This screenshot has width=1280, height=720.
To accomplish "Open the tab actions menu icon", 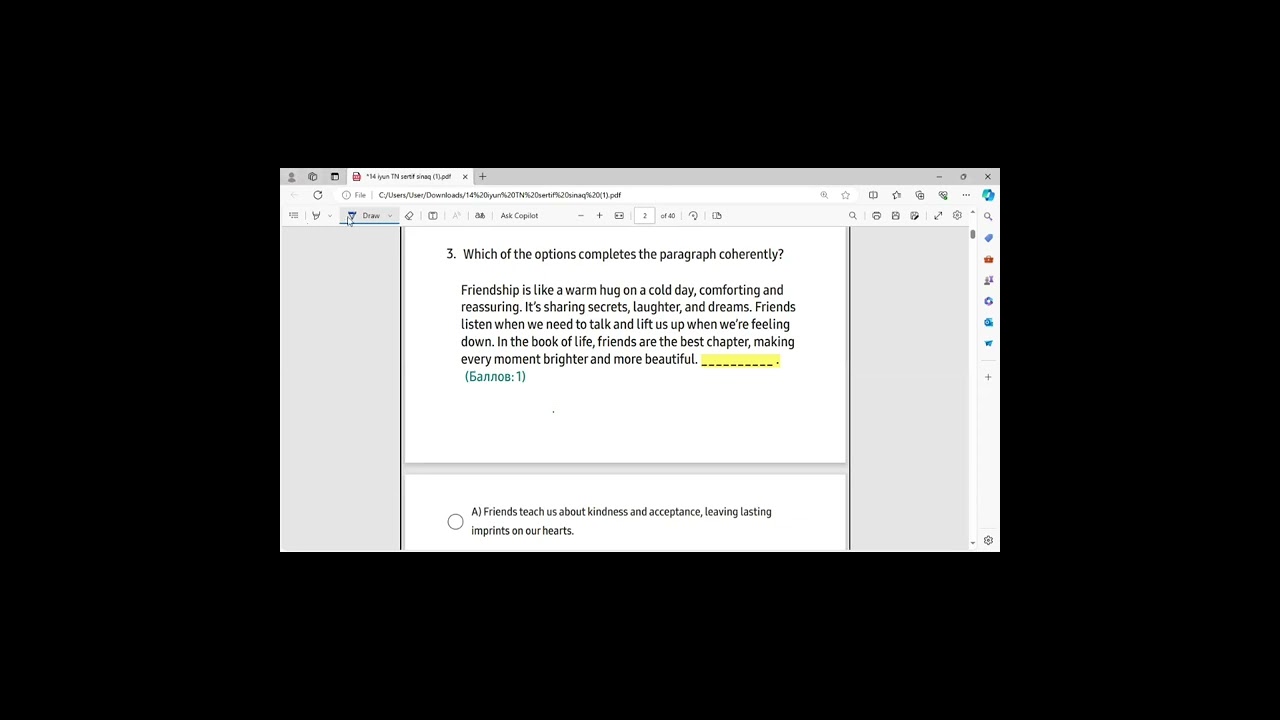I will (334, 177).
